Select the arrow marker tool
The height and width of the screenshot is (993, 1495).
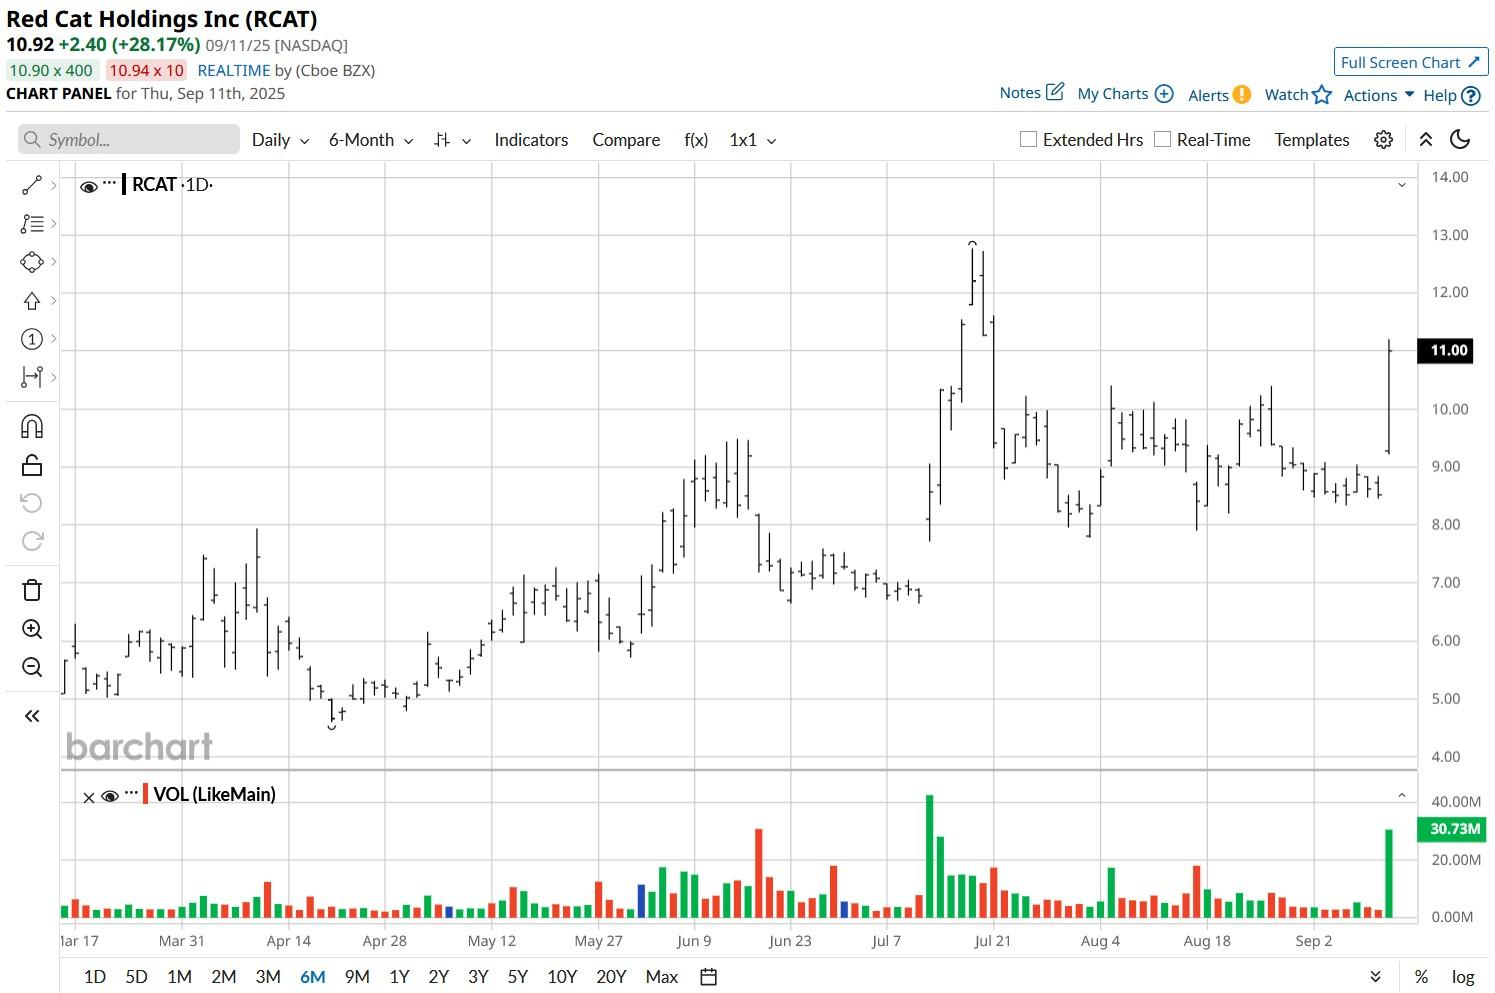coord(32,301)
